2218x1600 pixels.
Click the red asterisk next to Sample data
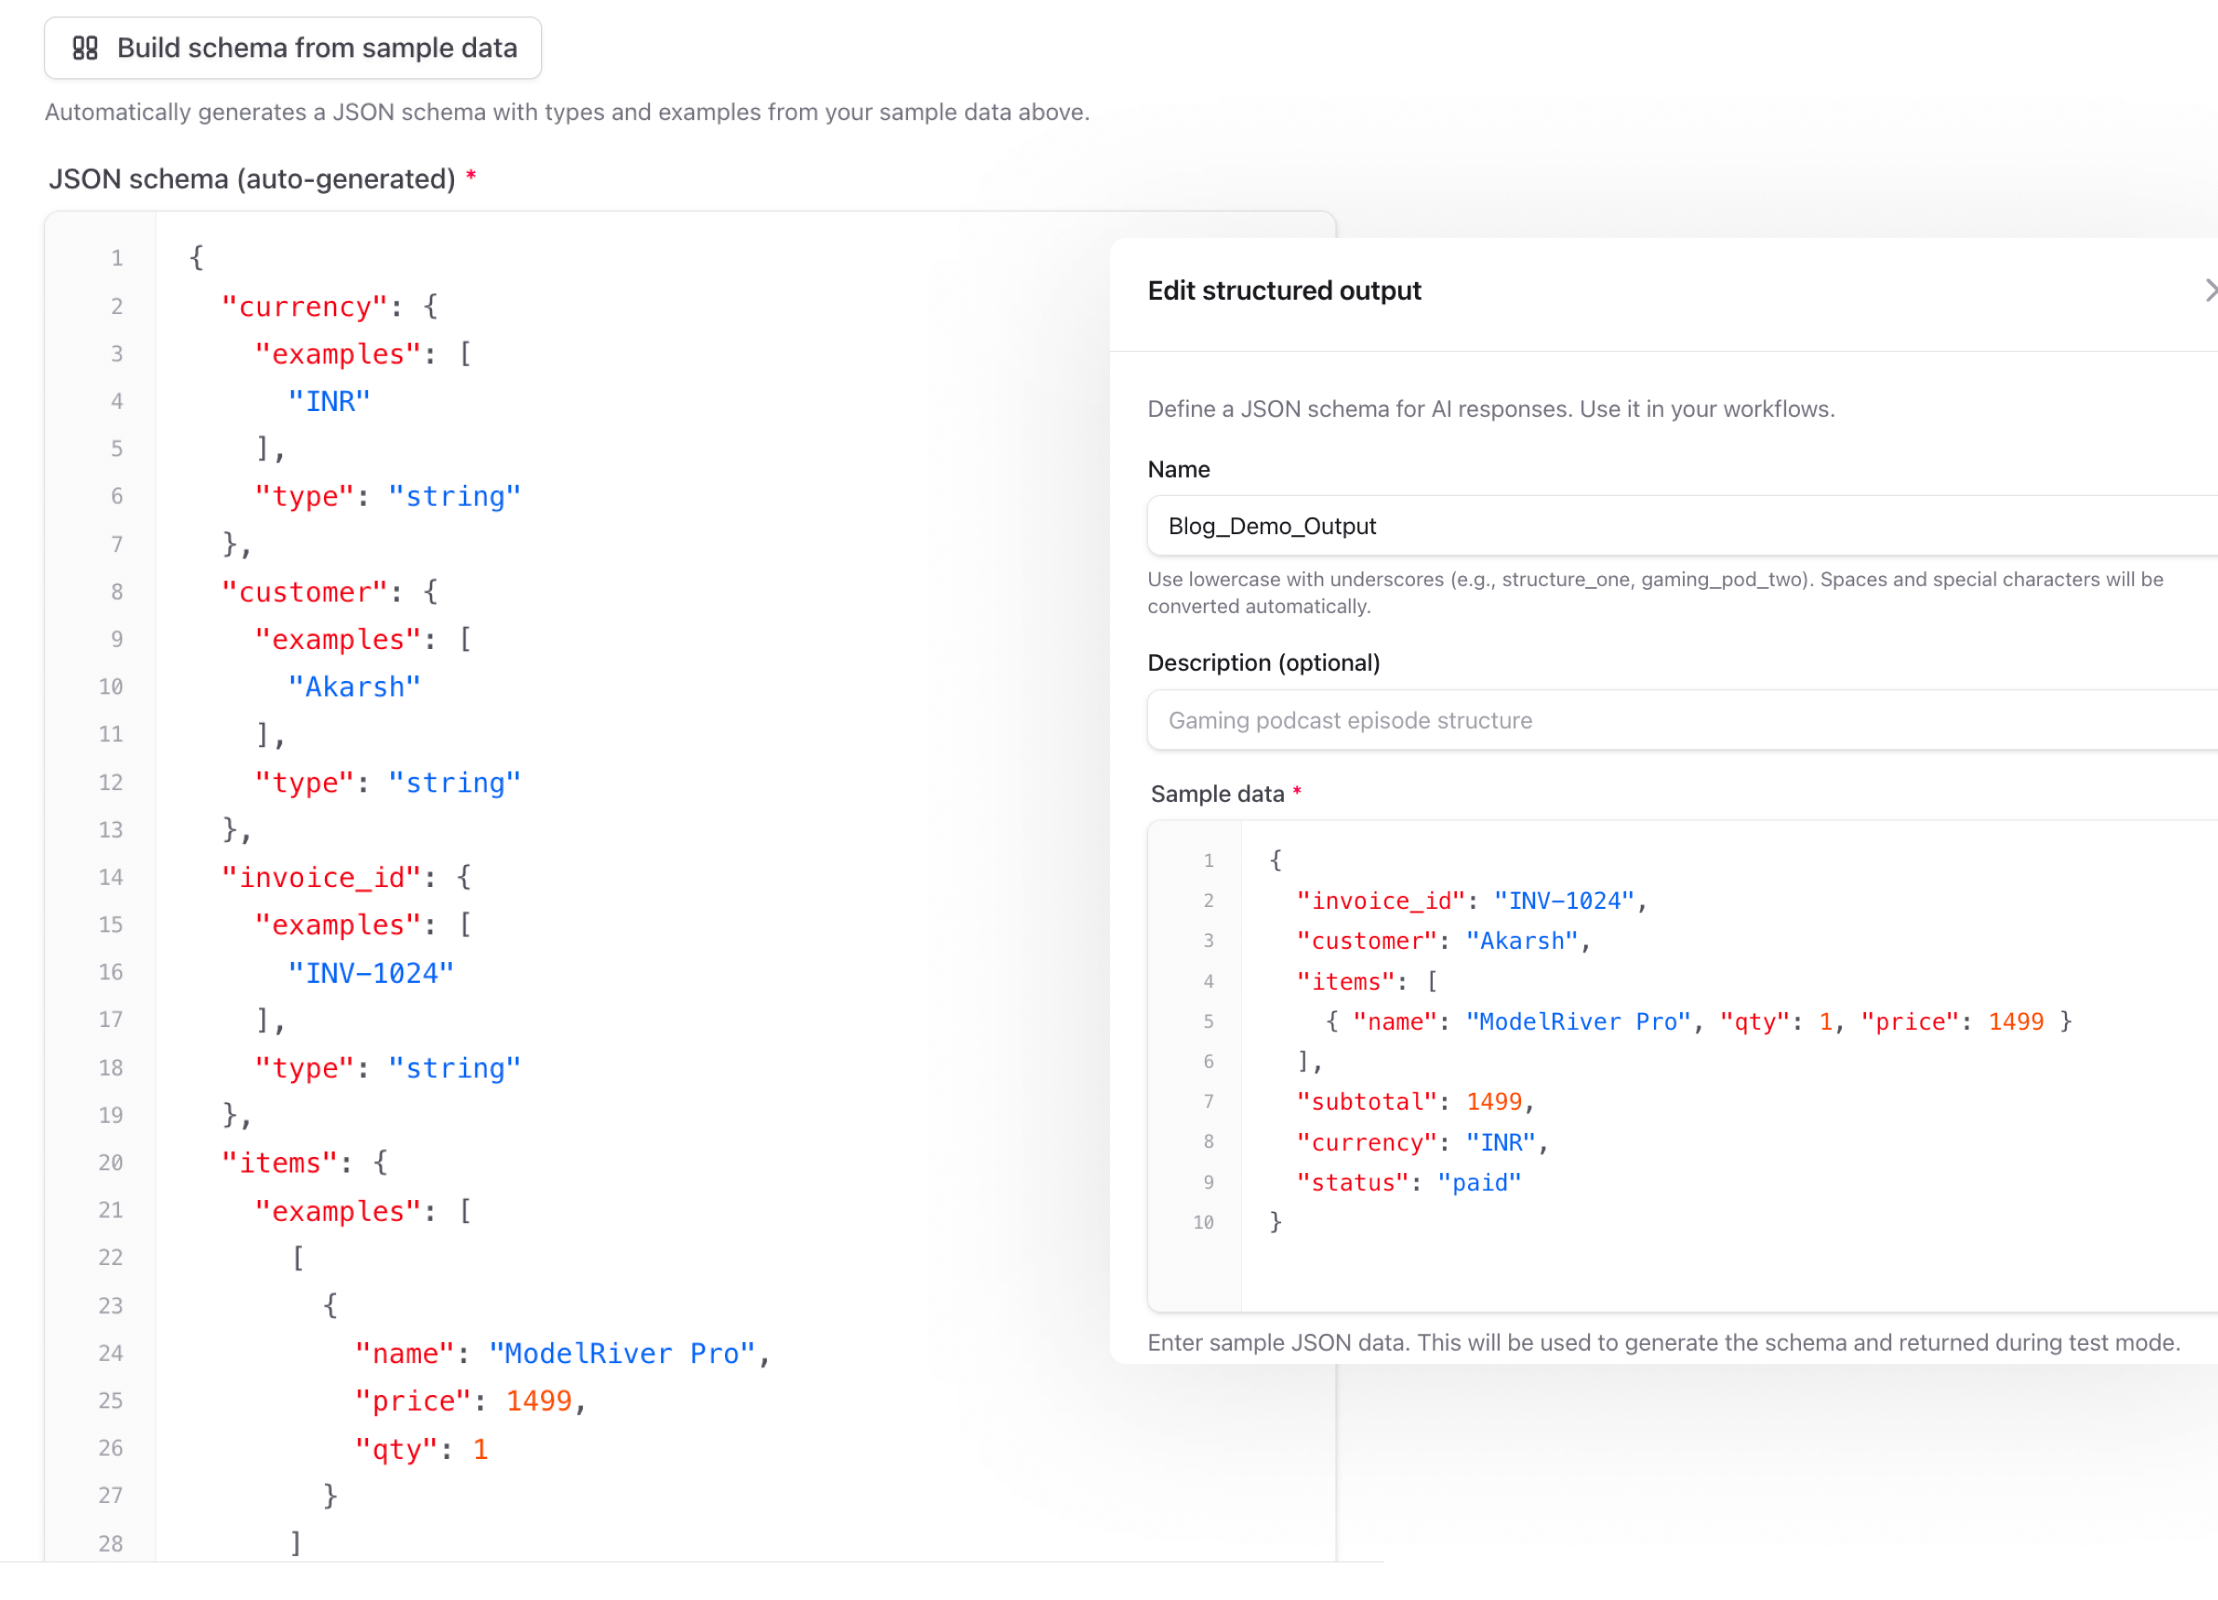(1297, 792)
